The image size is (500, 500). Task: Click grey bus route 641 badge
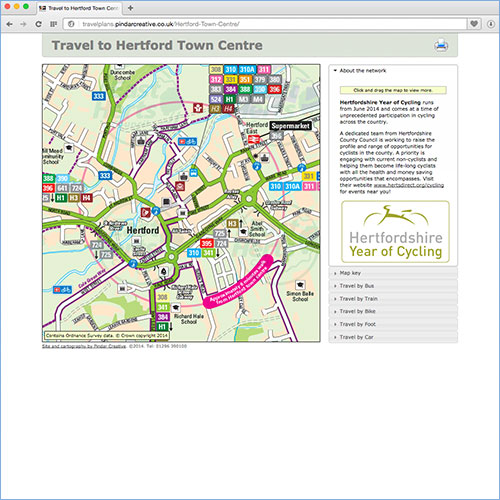(62, 188)
